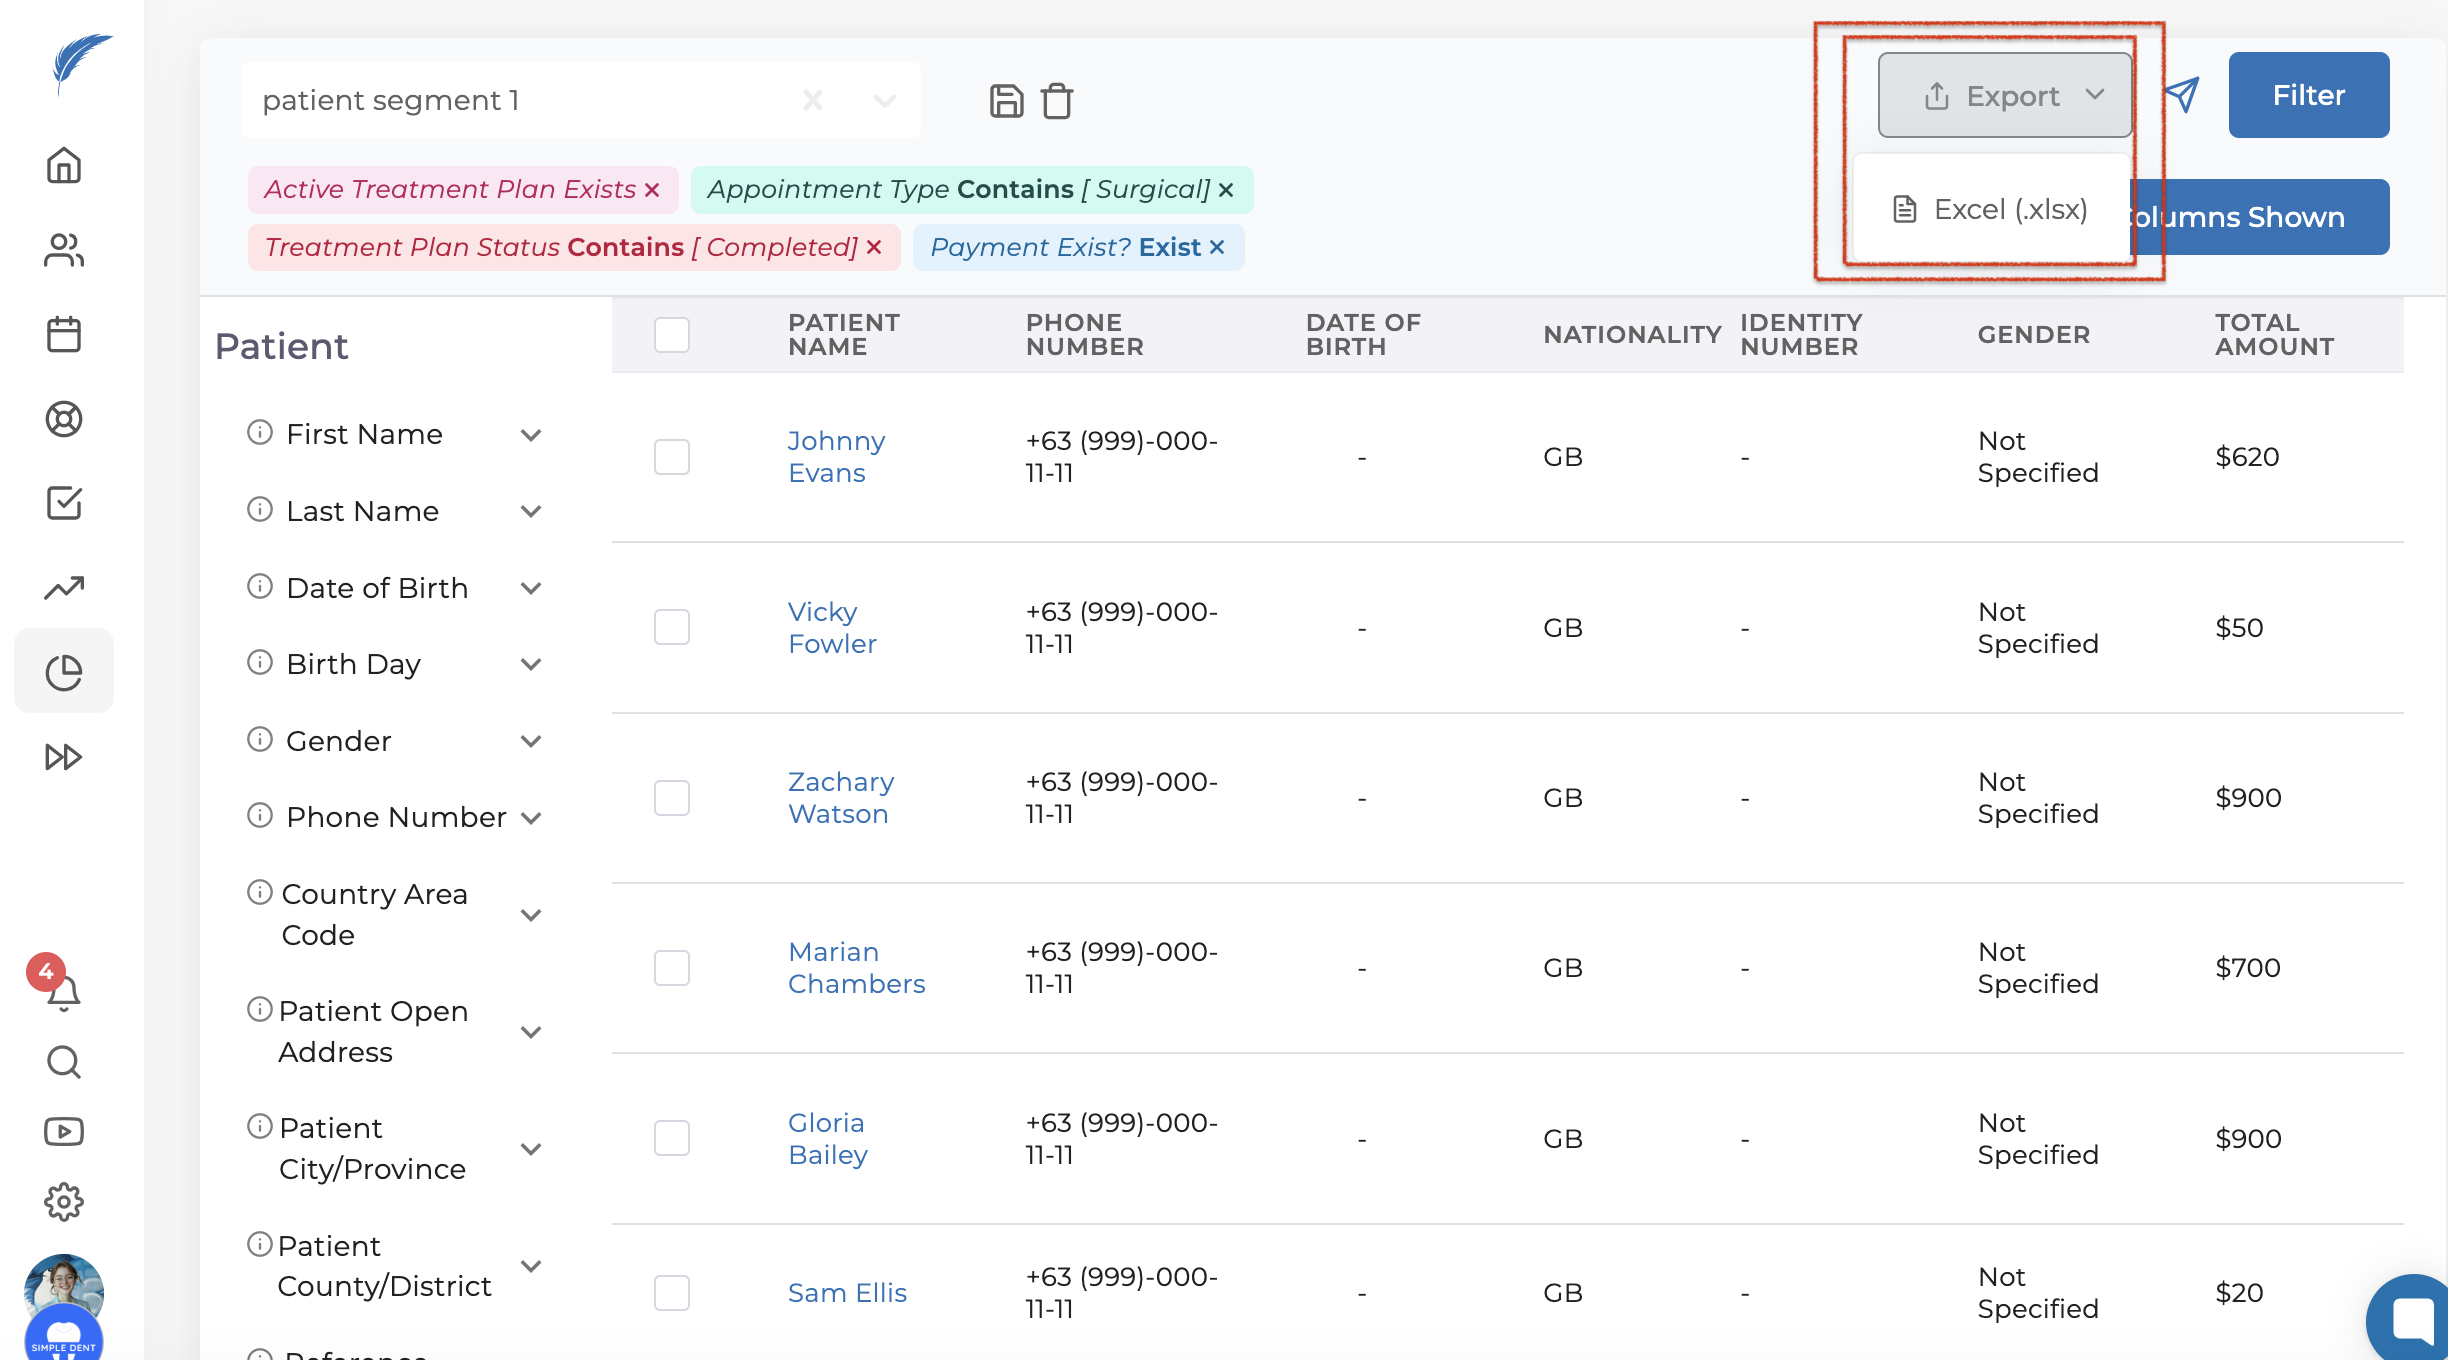This screenshot has width=2448, height=1360.
Task: Check the Zachary Watson row checkbox
Action: pos(671,798)
